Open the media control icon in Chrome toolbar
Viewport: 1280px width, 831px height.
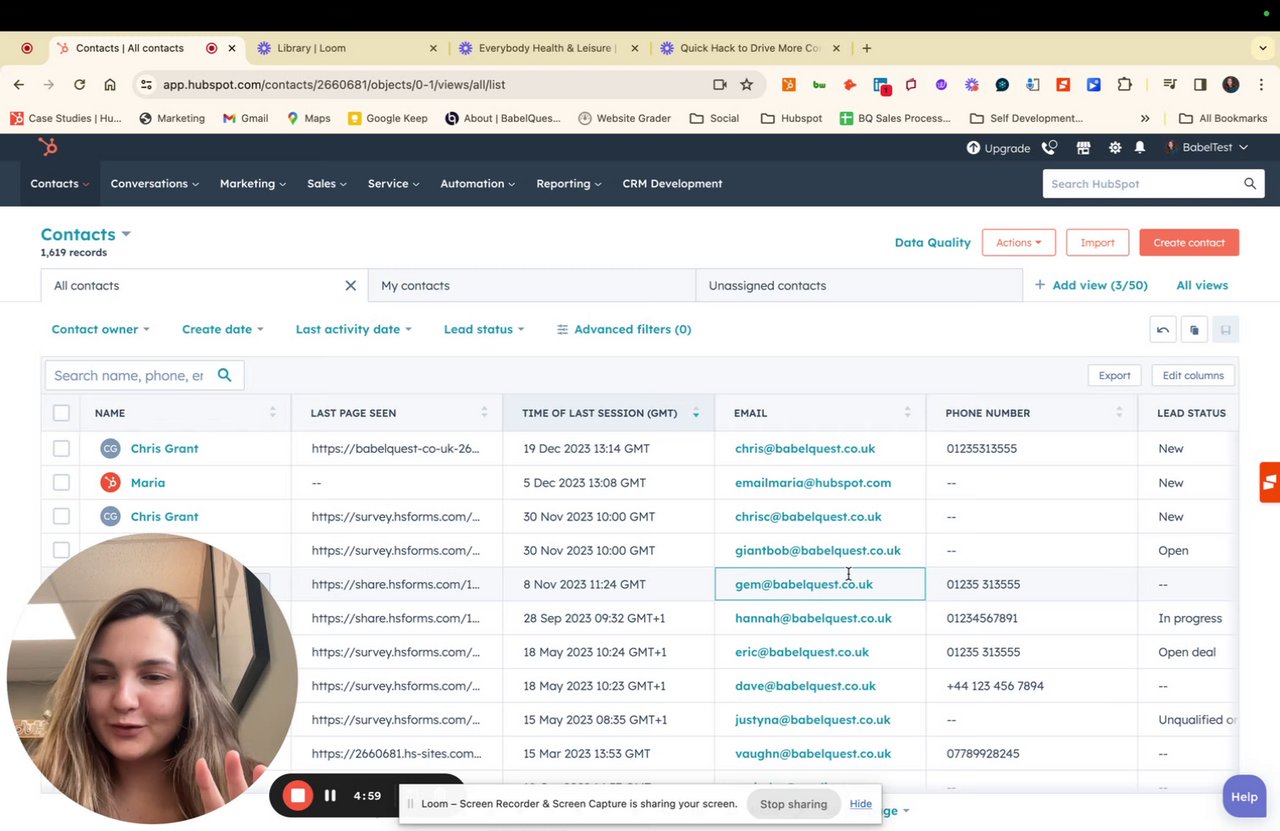click(1169, 85)
